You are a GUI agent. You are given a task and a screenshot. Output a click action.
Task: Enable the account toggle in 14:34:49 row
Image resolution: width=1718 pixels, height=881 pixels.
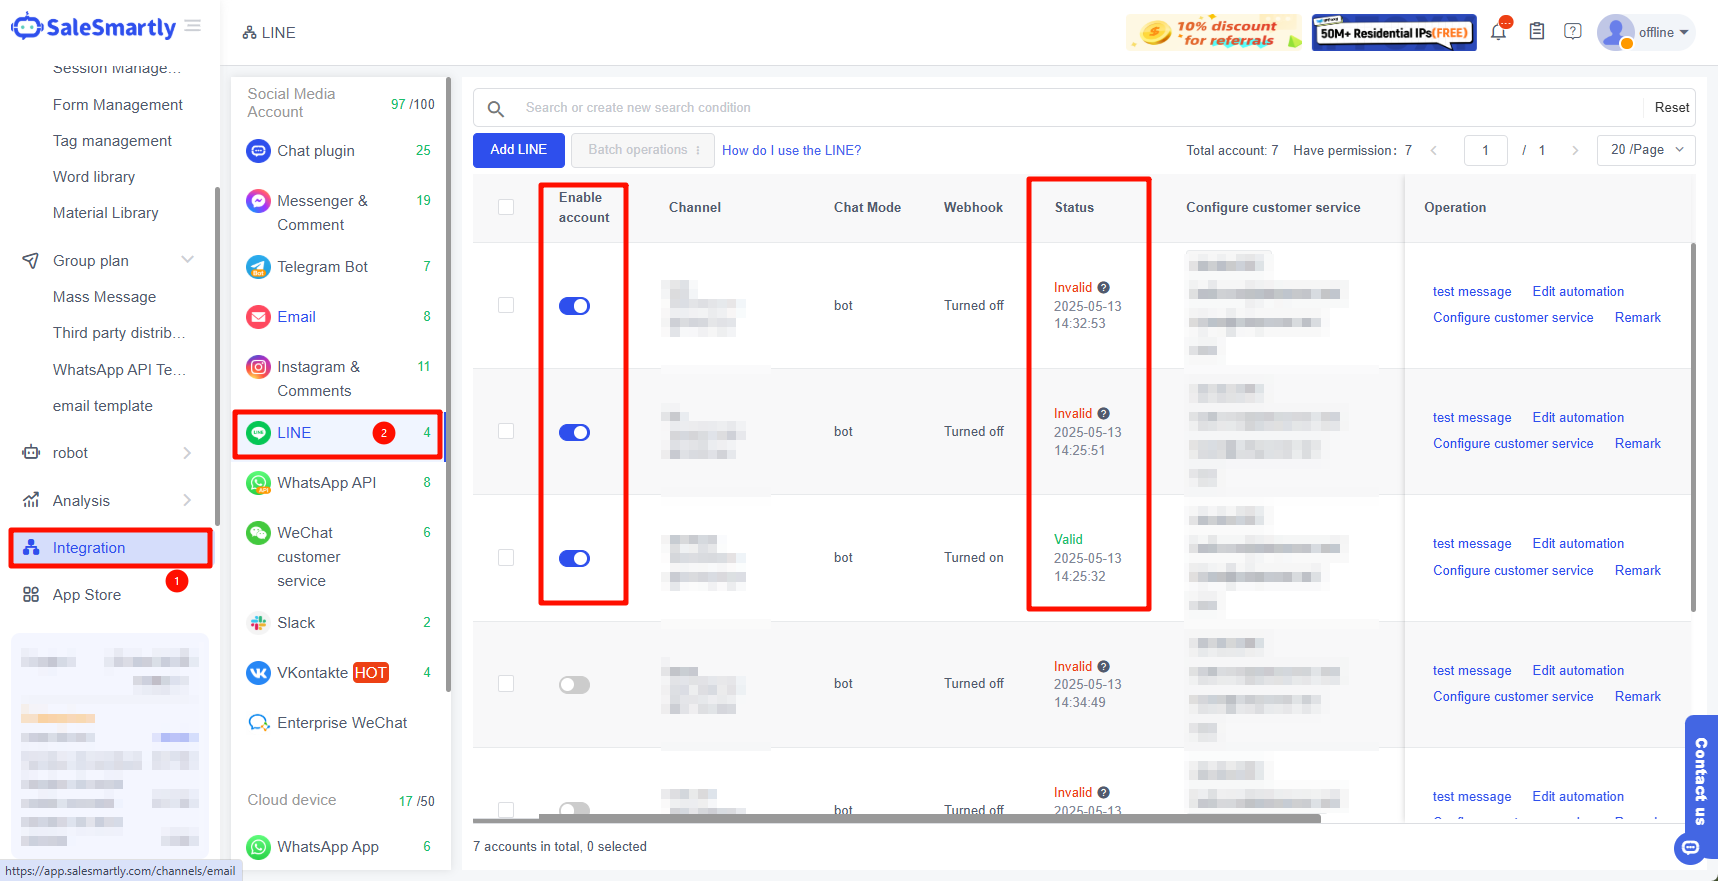pos(574,685)
